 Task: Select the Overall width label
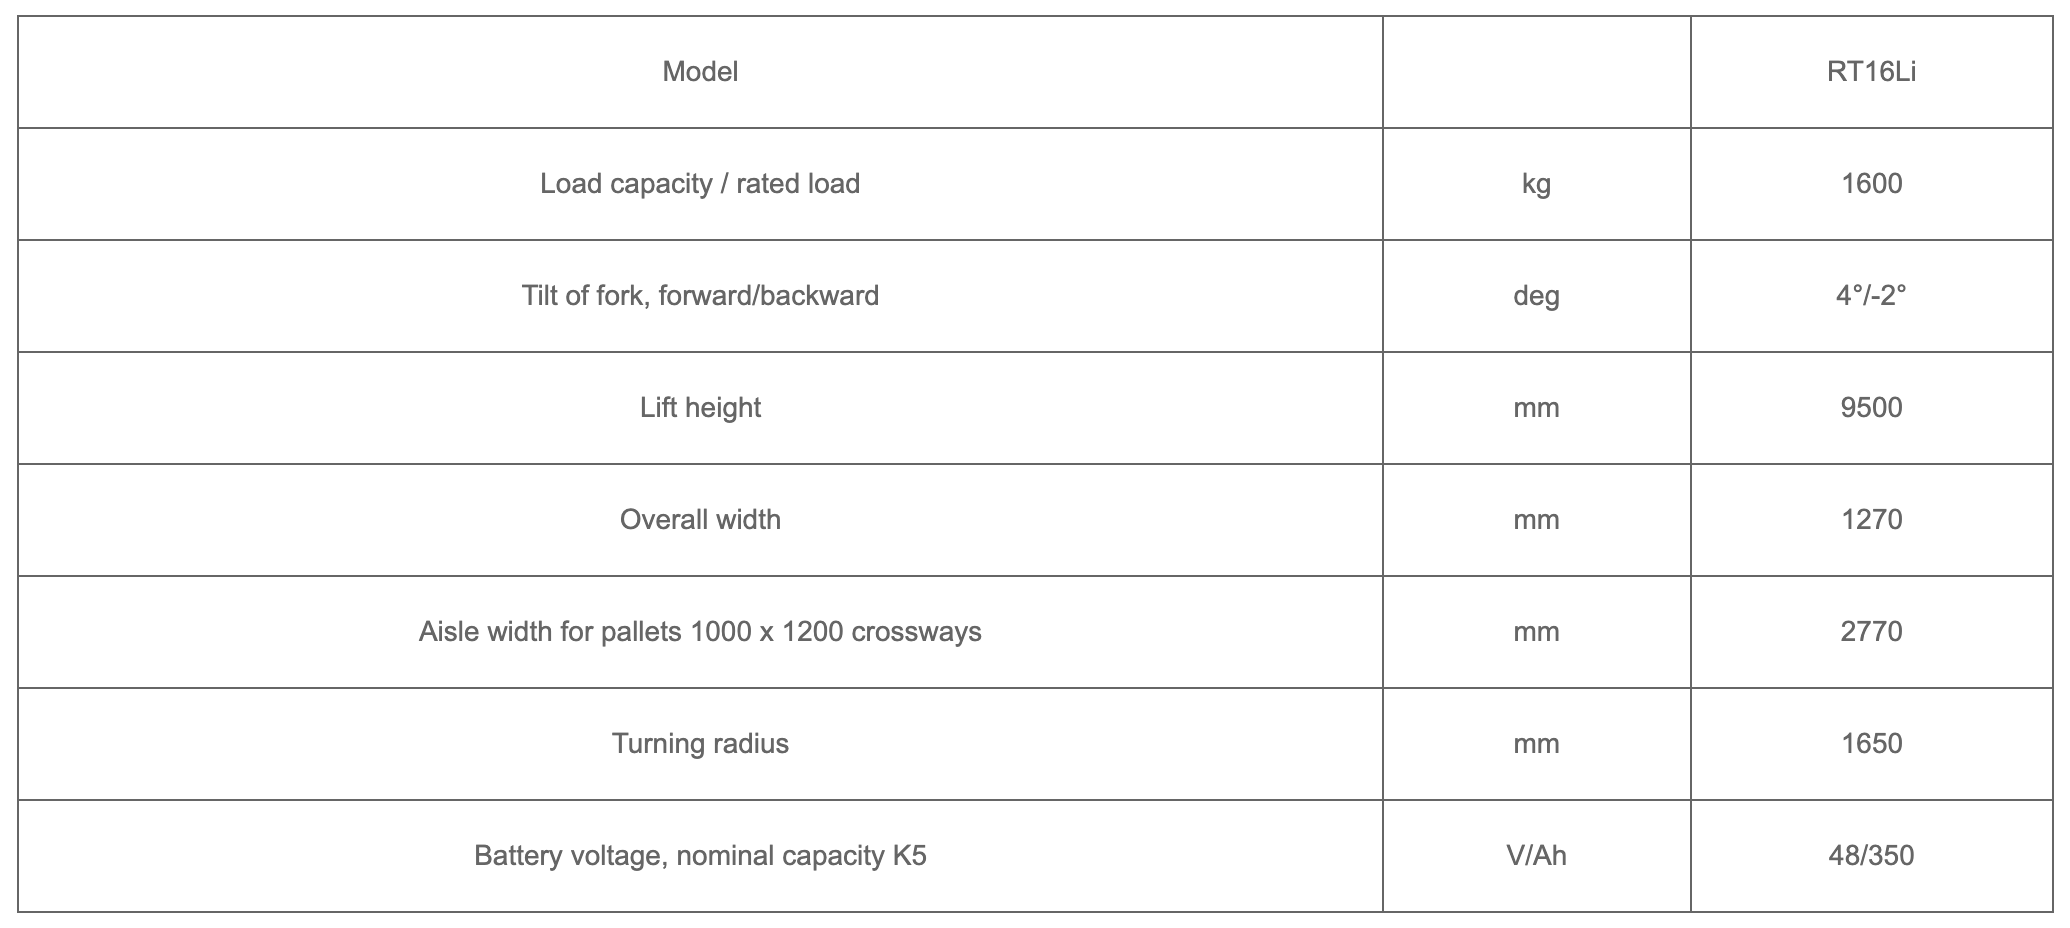[x=700, y=520]
